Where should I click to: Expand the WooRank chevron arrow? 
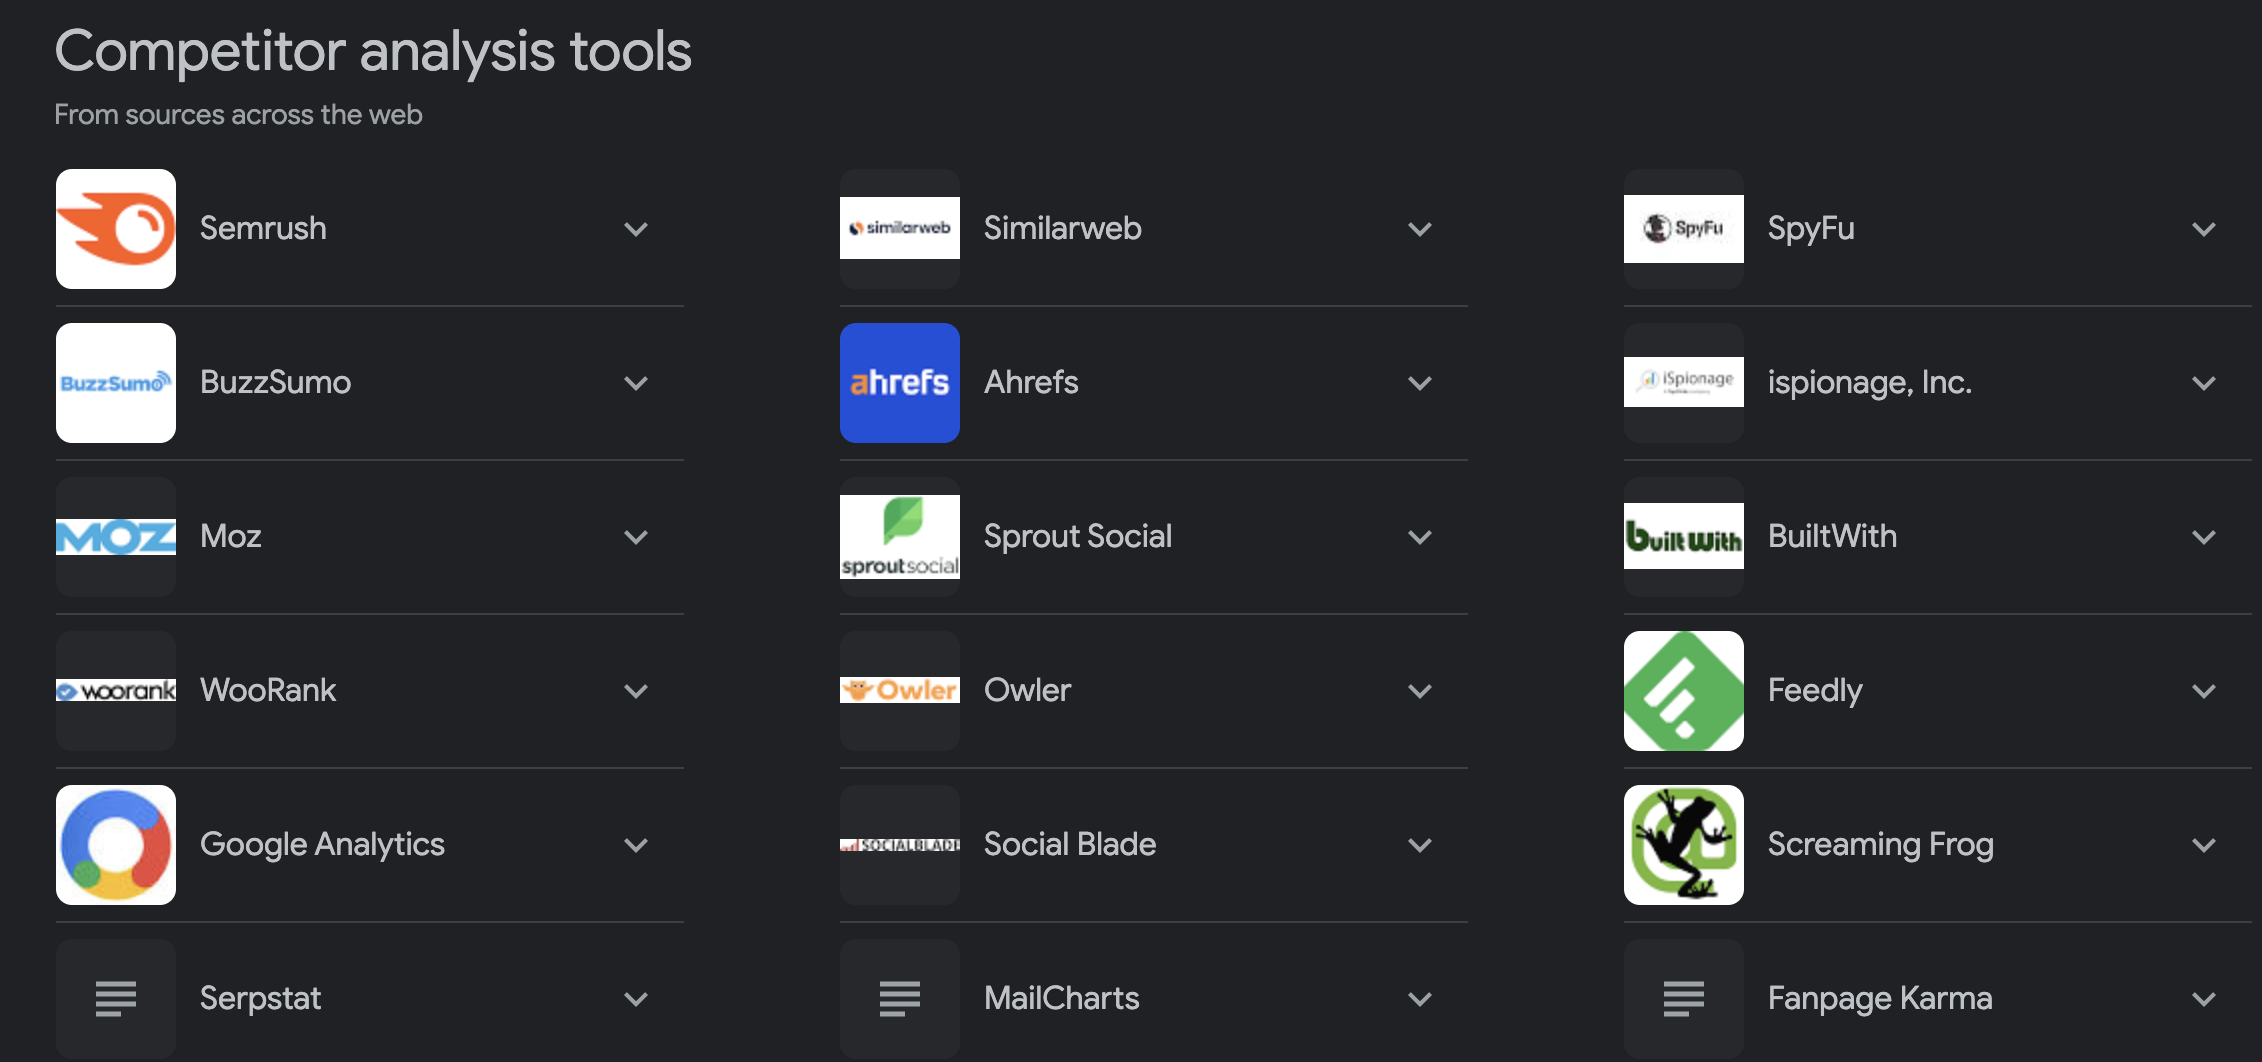coord(636,691)
